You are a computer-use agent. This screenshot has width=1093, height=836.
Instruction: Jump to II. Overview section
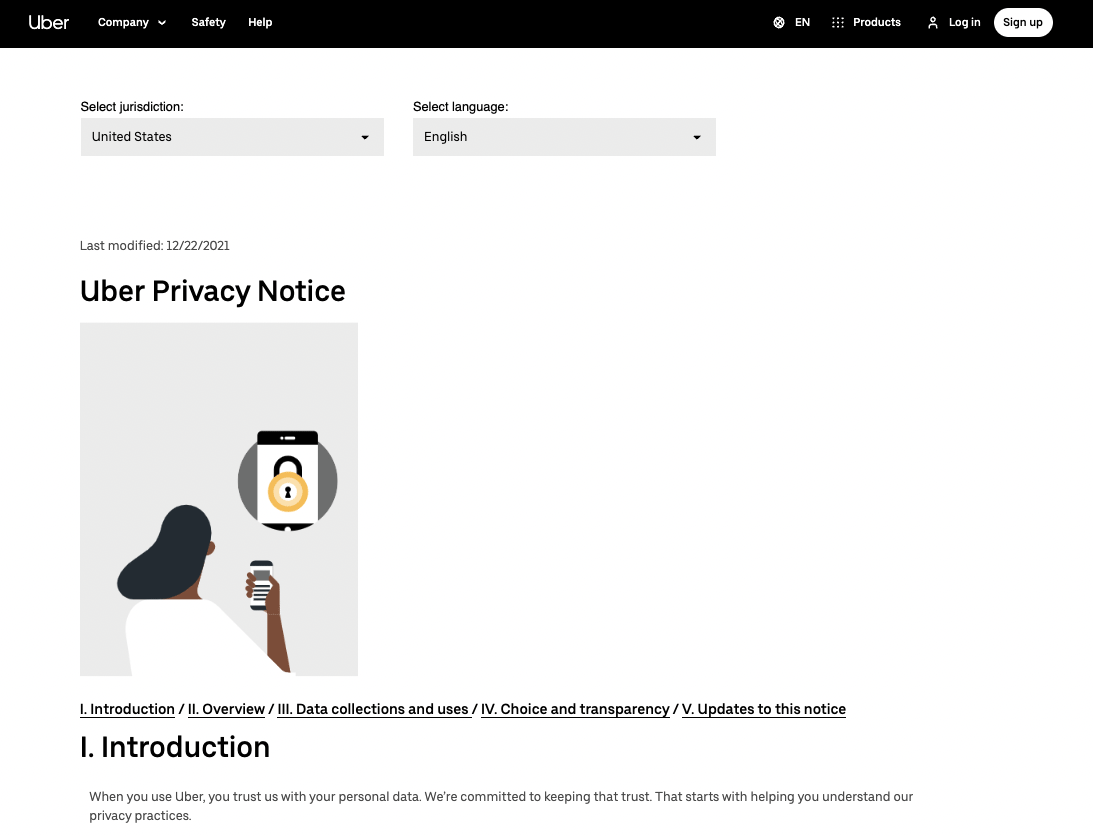(x=226, y=709)
